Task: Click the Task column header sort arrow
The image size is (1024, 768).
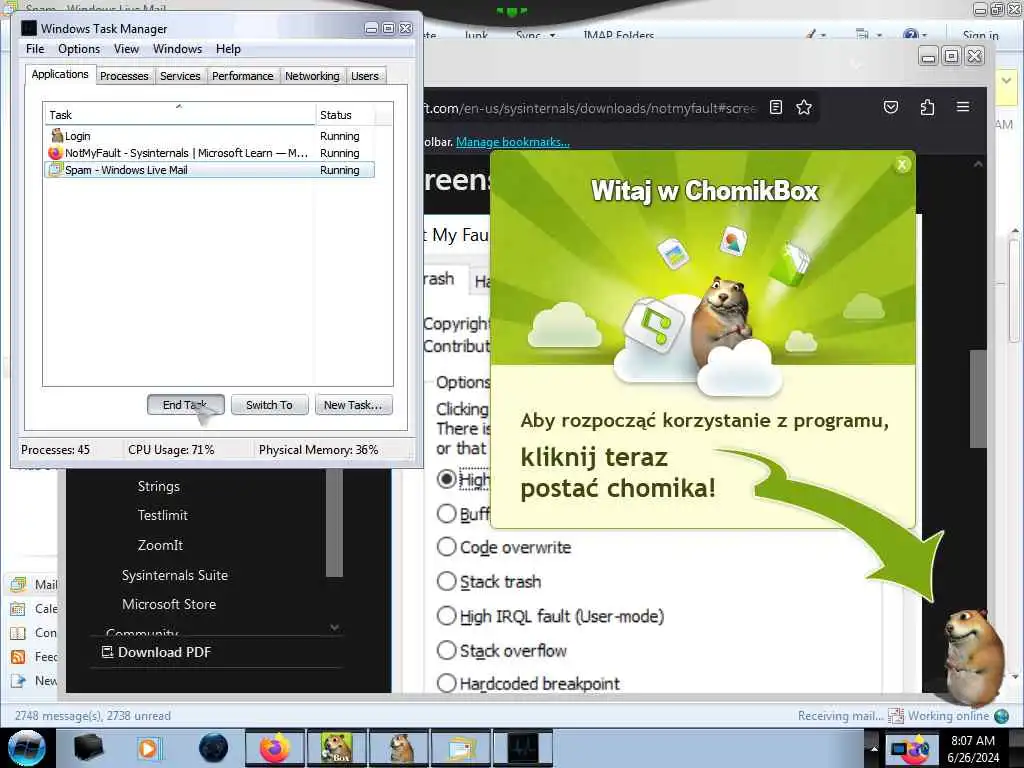Action: [x=179, y=106]
